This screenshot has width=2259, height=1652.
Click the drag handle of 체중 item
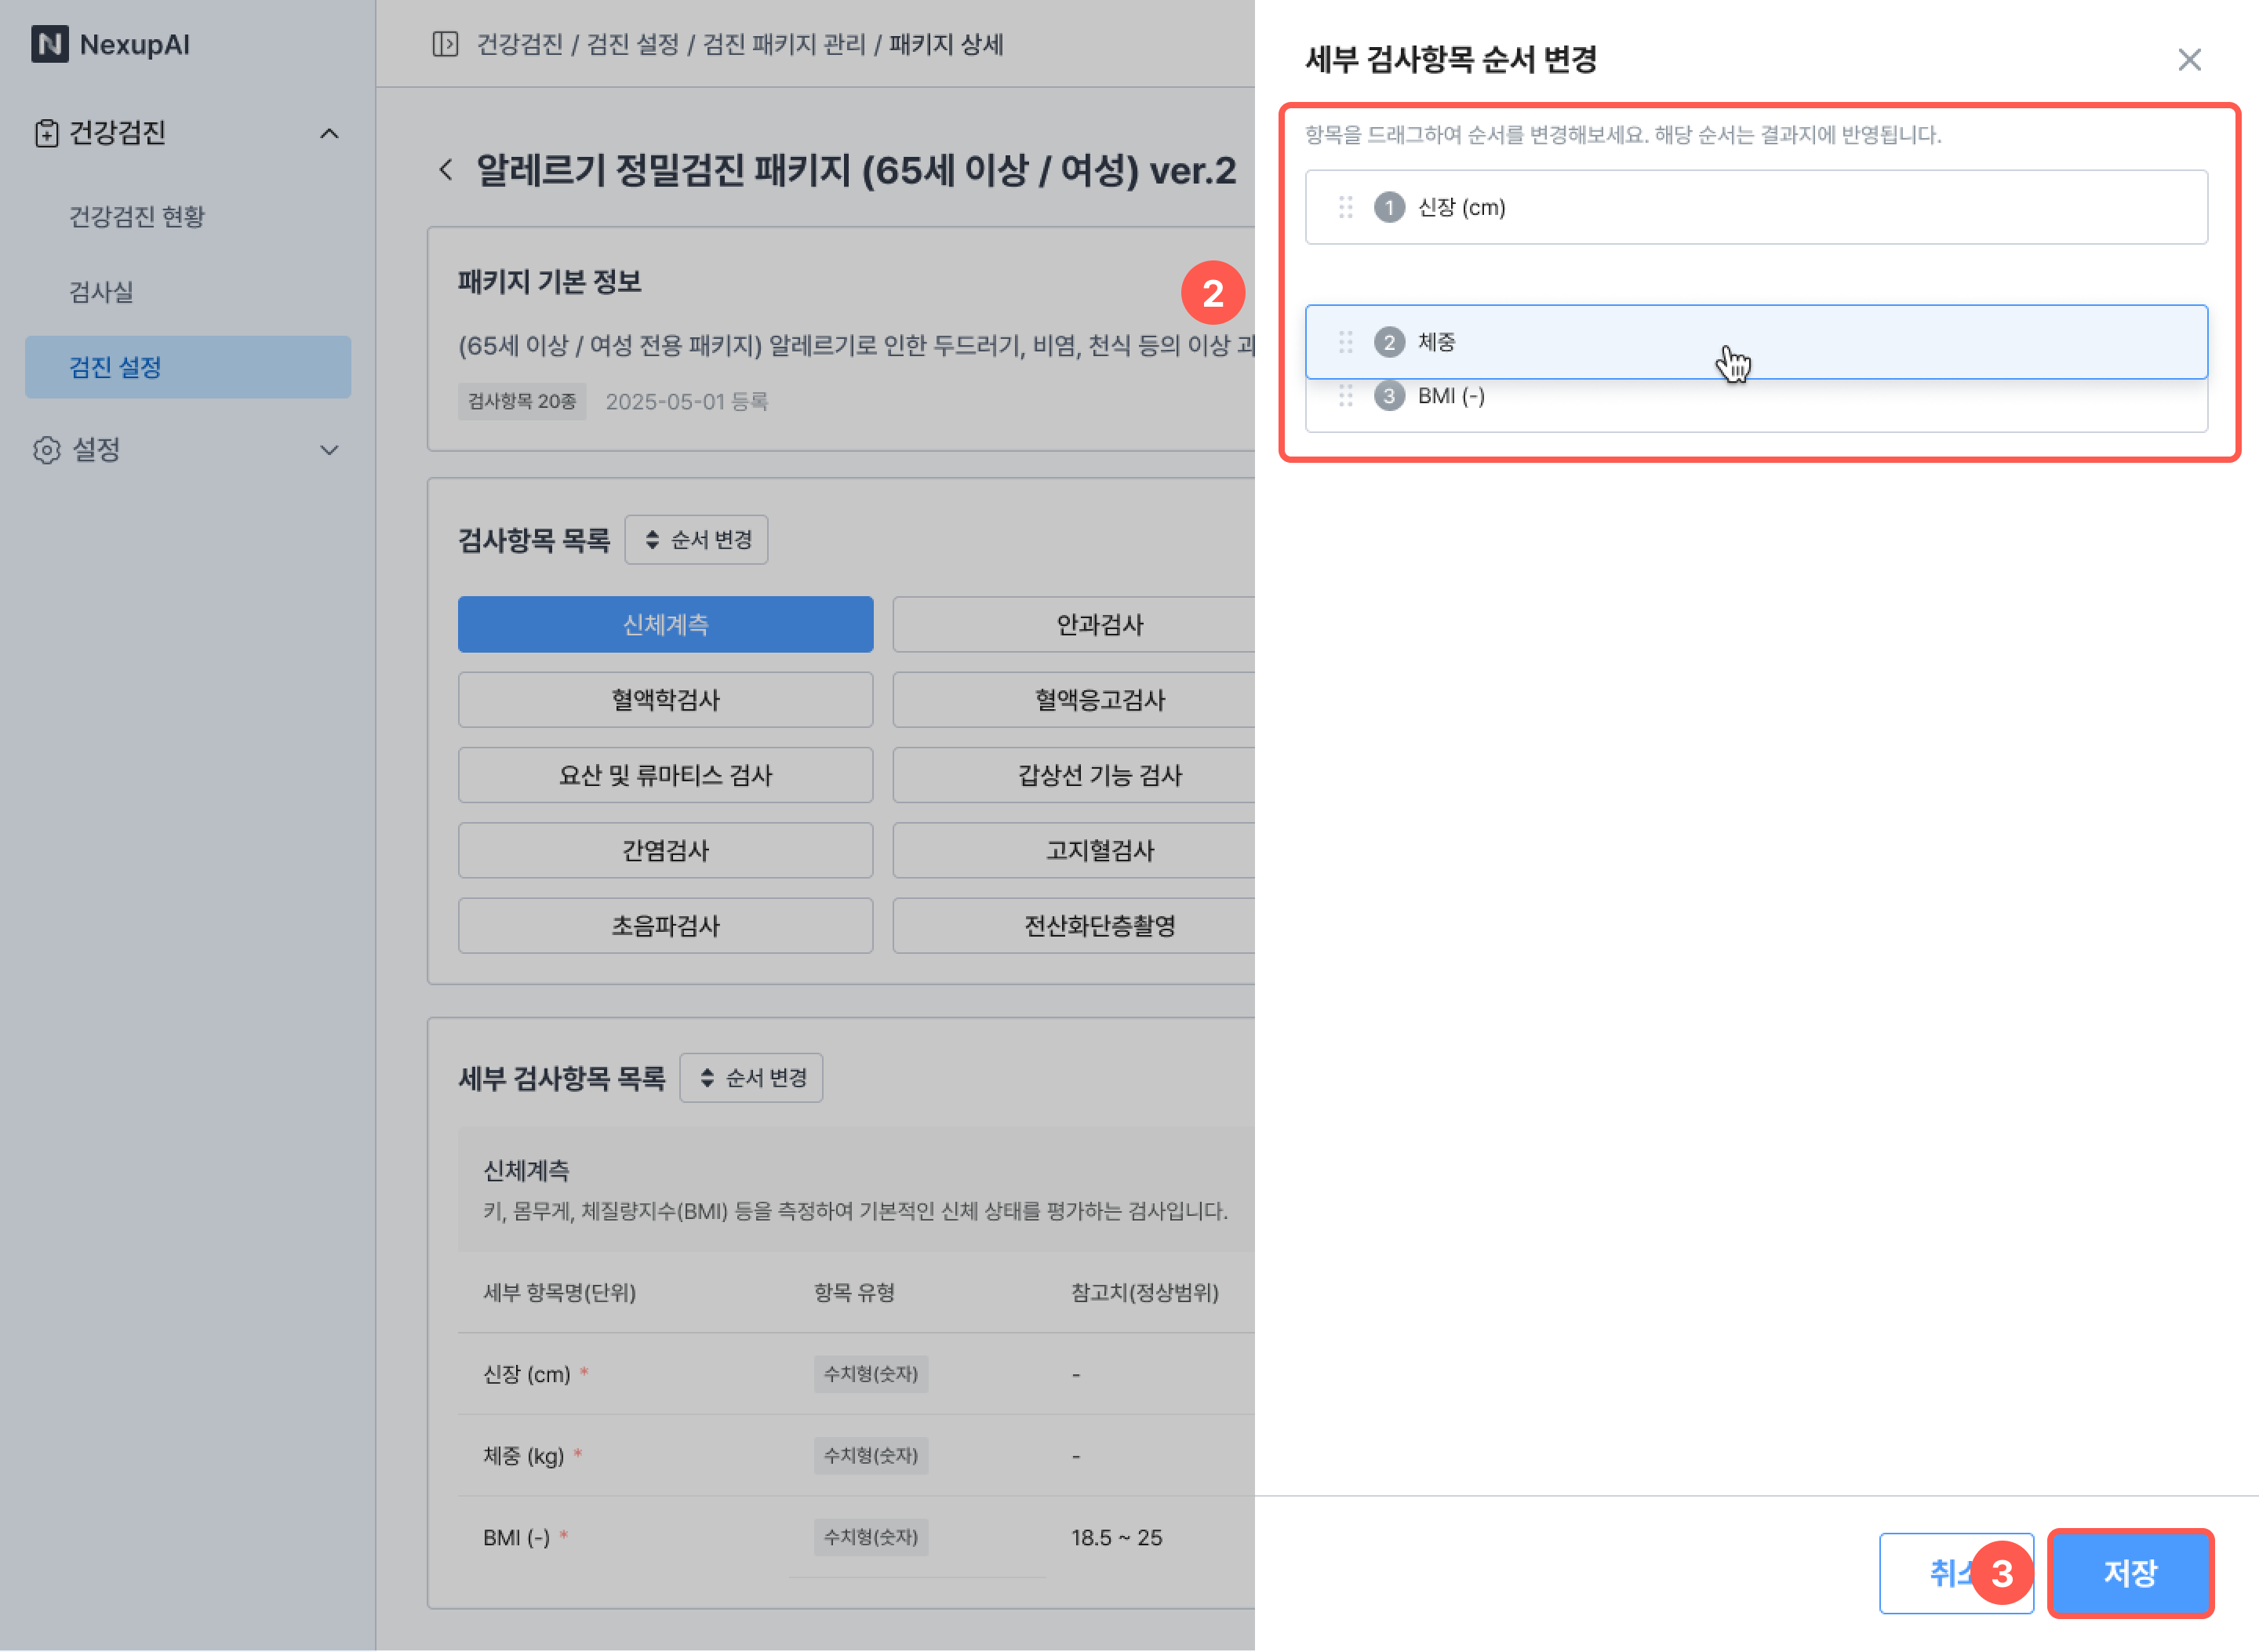(x=1345, y=342)
